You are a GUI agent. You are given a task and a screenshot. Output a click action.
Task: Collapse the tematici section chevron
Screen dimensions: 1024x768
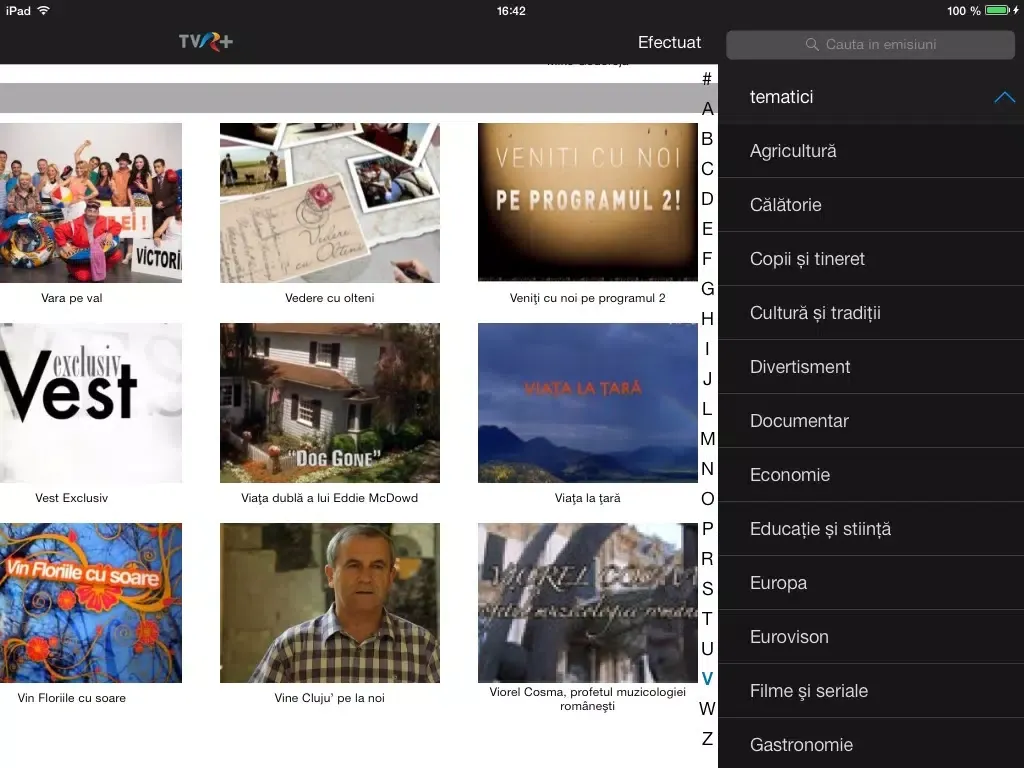point(1004,97)
